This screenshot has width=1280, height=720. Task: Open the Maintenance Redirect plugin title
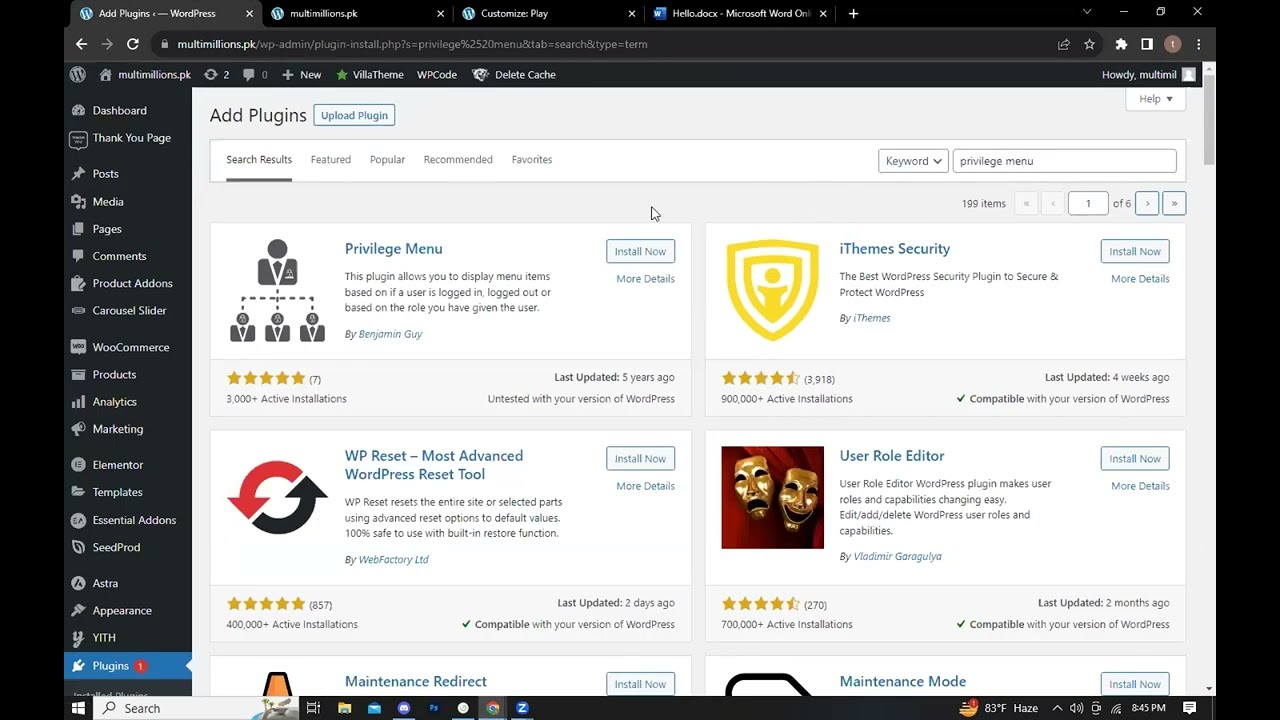coord(416,682)
